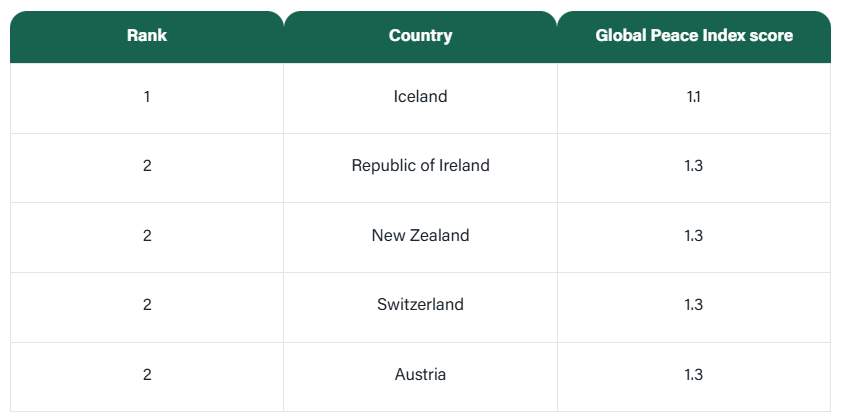Click the rank cell for New Zealand
The image size is (844, 420).
tap(147, 236)
